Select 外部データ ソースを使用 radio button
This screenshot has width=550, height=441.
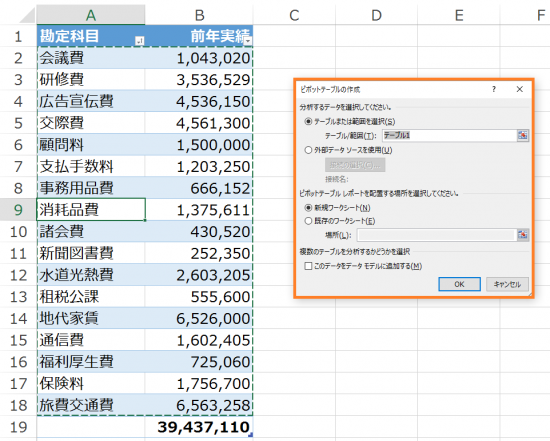(x=308, y=150)
